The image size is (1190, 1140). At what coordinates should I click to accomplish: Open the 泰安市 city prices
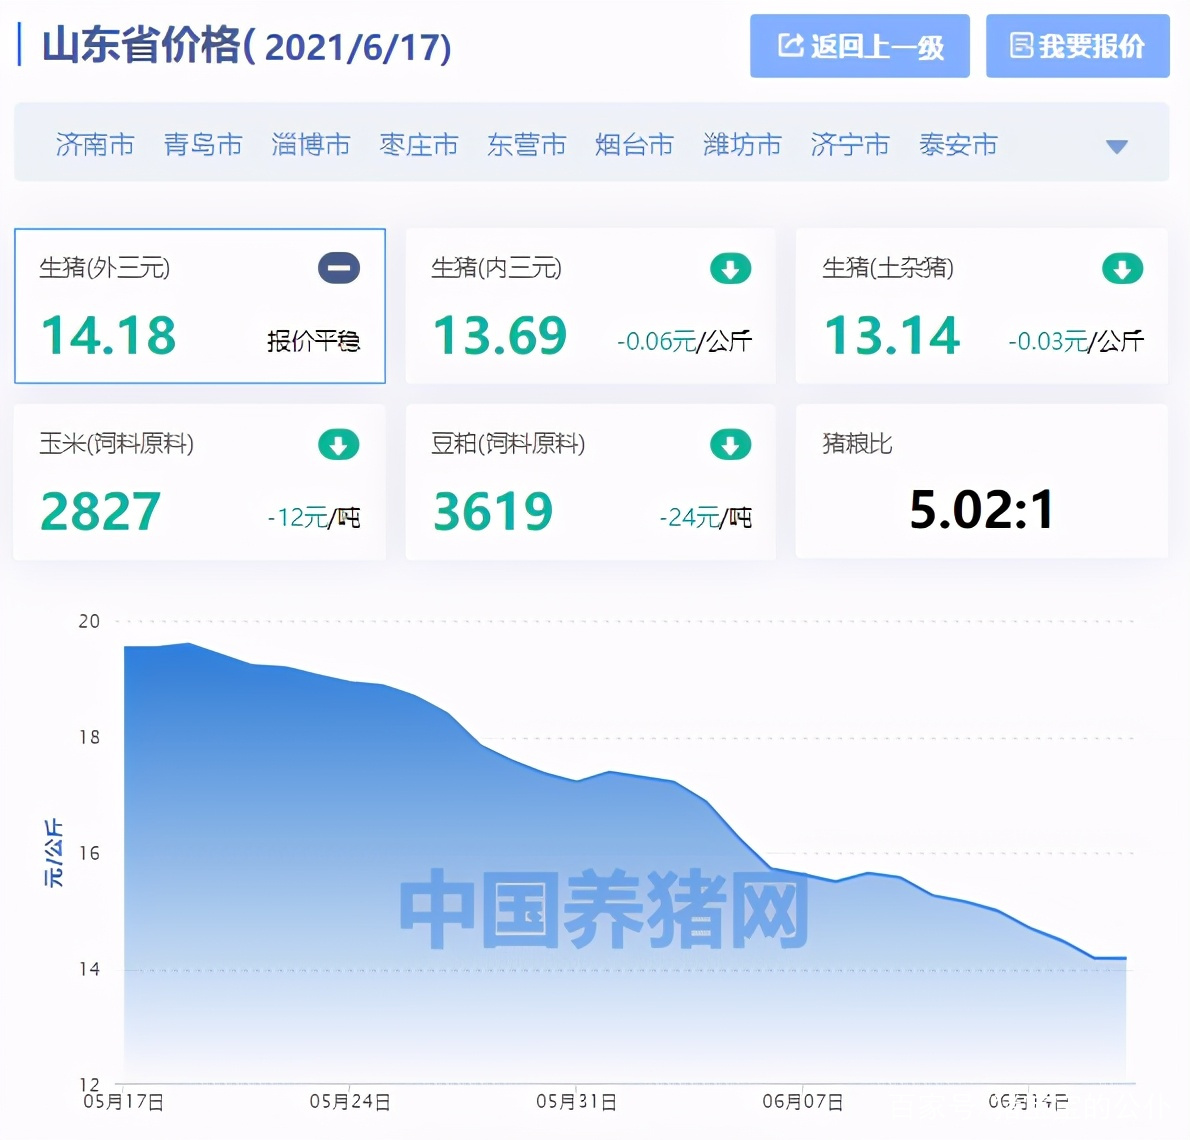[958, 144]
